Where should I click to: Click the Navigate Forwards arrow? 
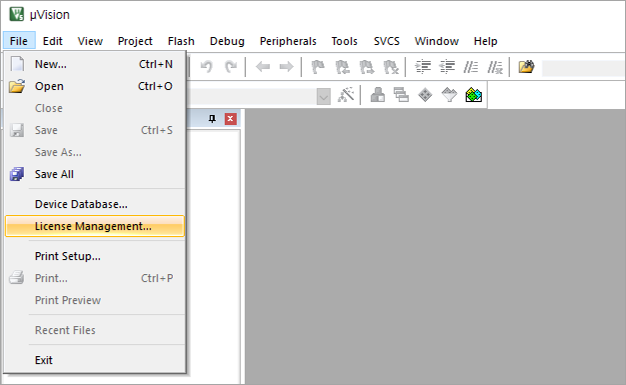coord(286,67)
